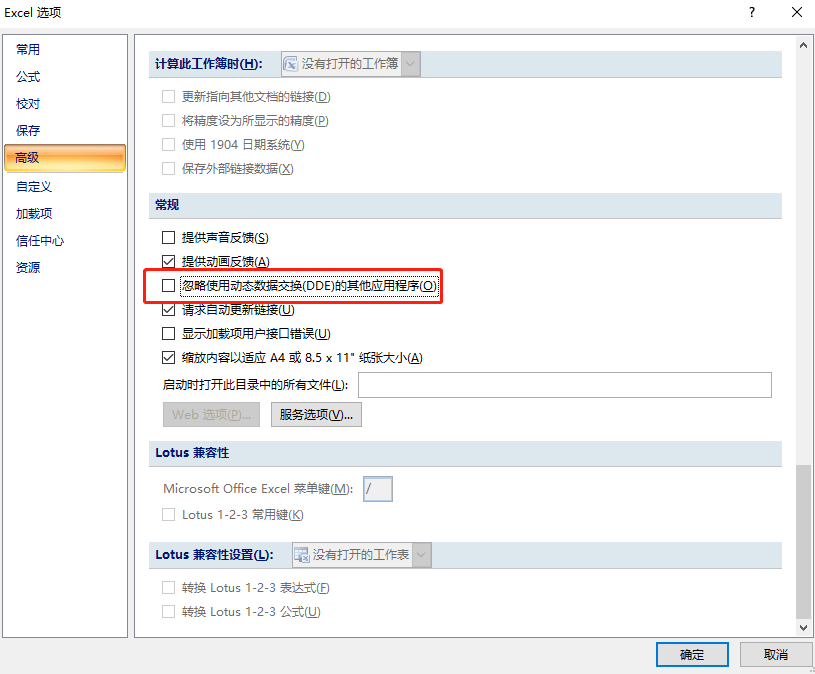Enable 提供声音反馈 checkbox
The height and width of the screenshot is (674, 815).
click(x=168, y=237)
